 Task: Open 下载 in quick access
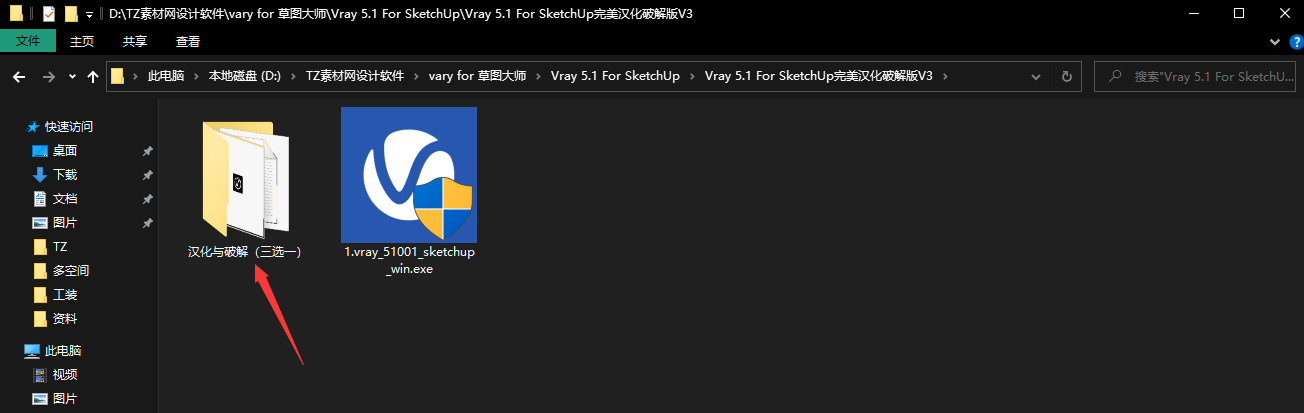coord(65,175)
